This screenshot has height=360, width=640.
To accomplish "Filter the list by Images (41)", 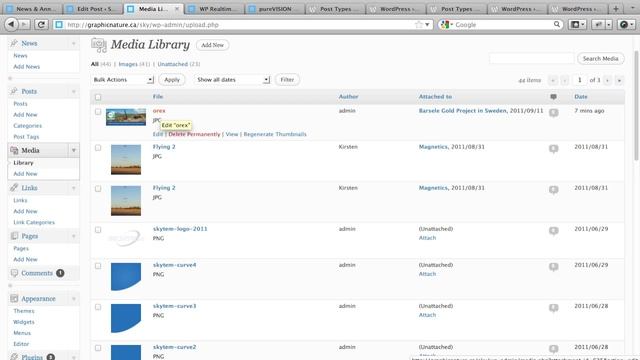I will (134, 64).
